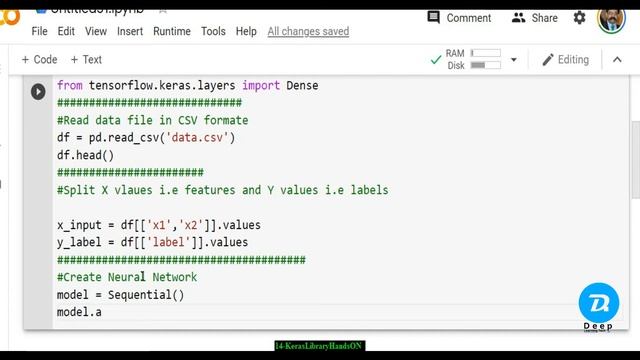This screenshot has width=640, height=360.
Task: Click the Colab logo
Action: (10, 17)
